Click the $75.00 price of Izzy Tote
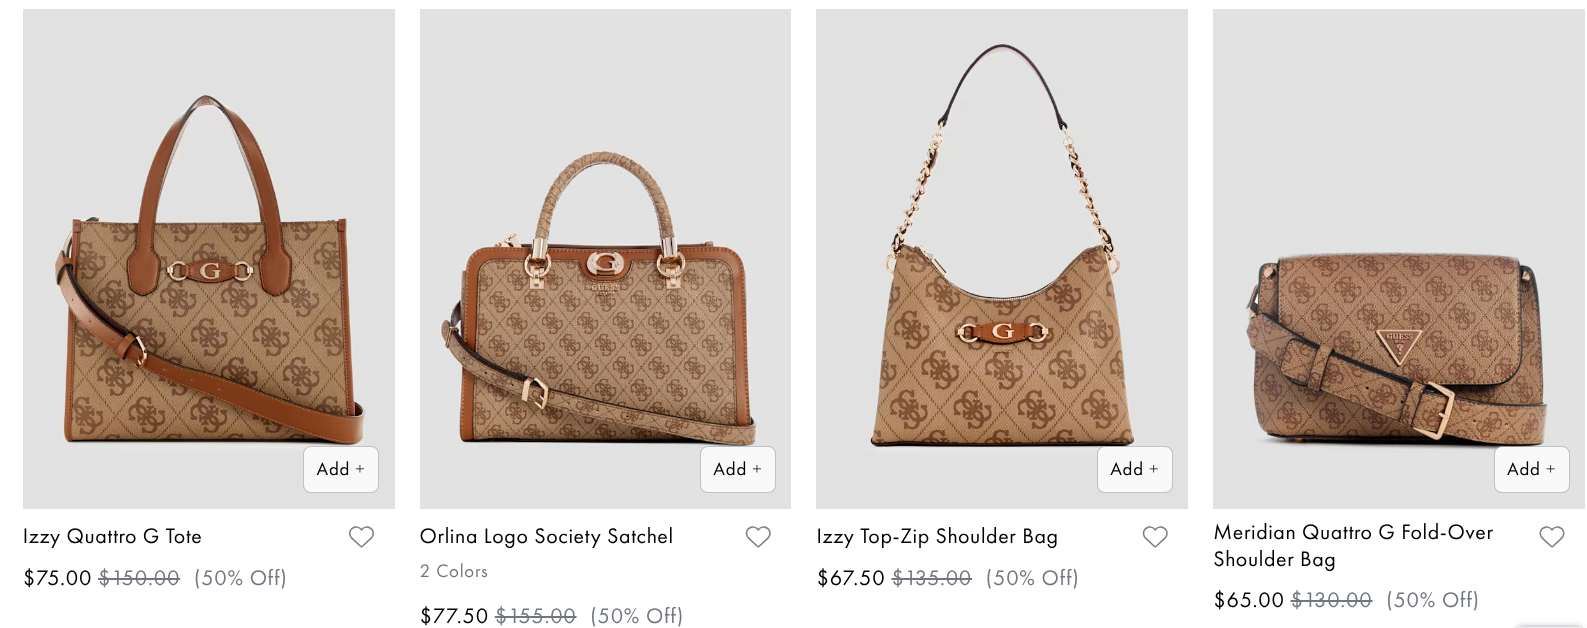1587x628 pixels. pos(57,578)
